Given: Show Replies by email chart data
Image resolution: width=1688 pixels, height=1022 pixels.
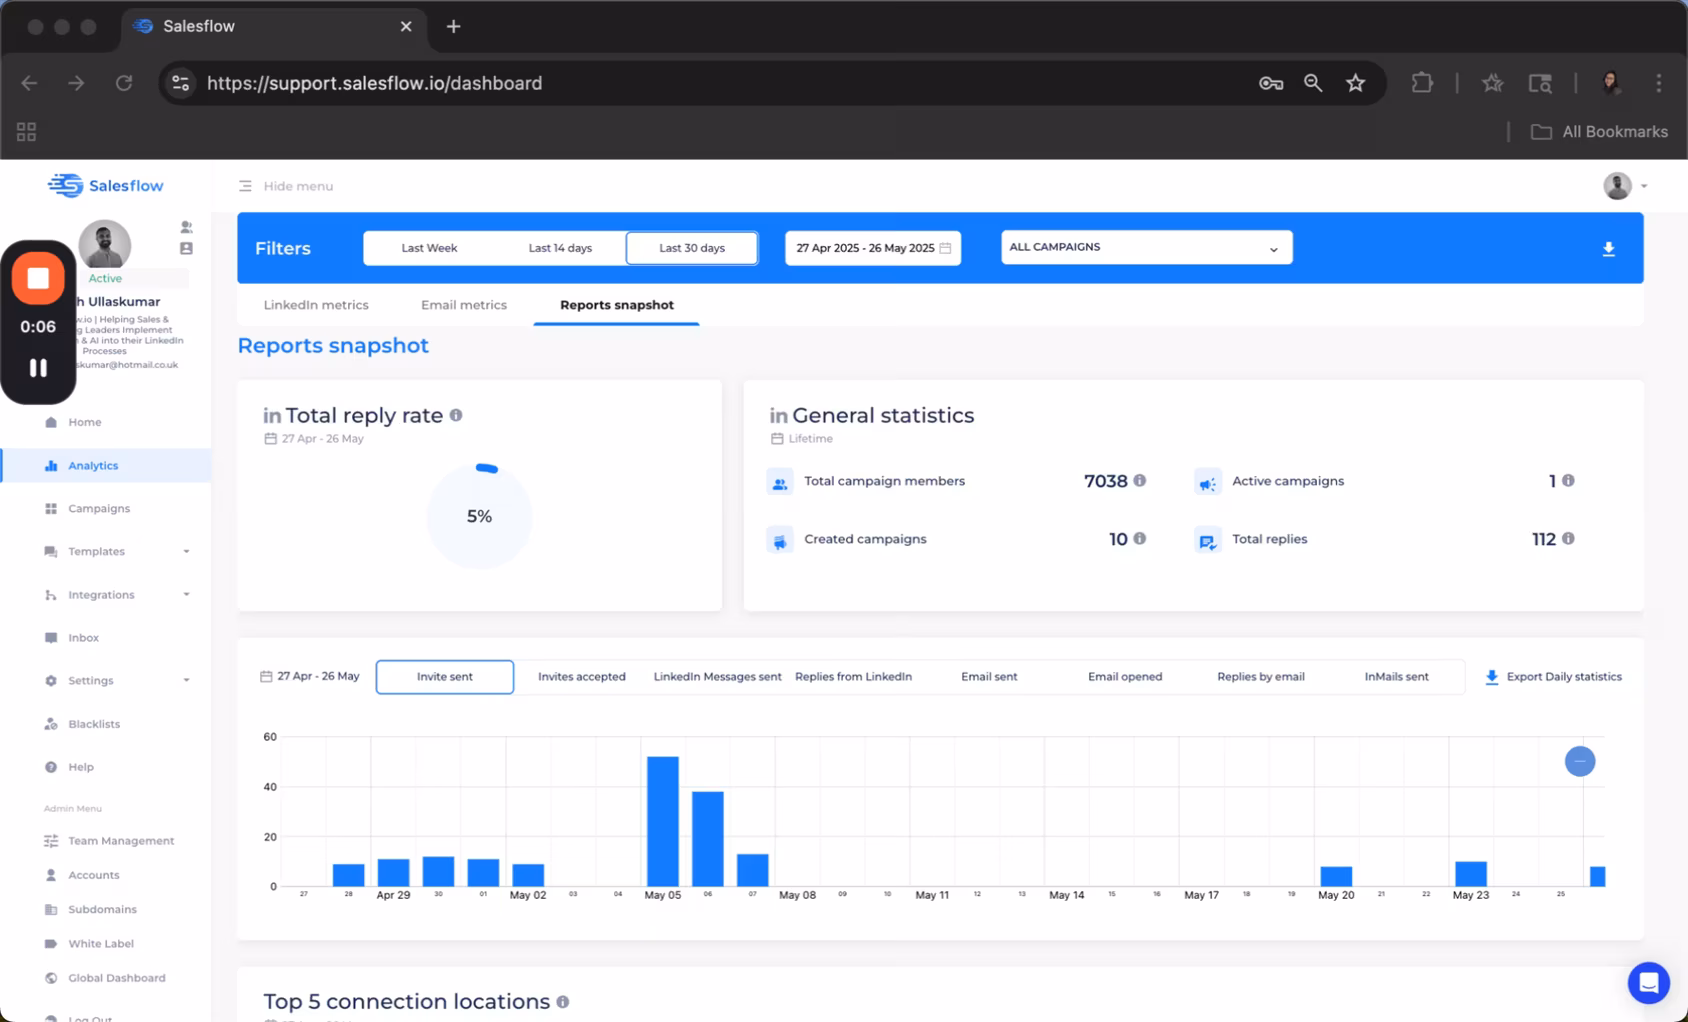Looking at the screenshot, I should [1261, 677].
